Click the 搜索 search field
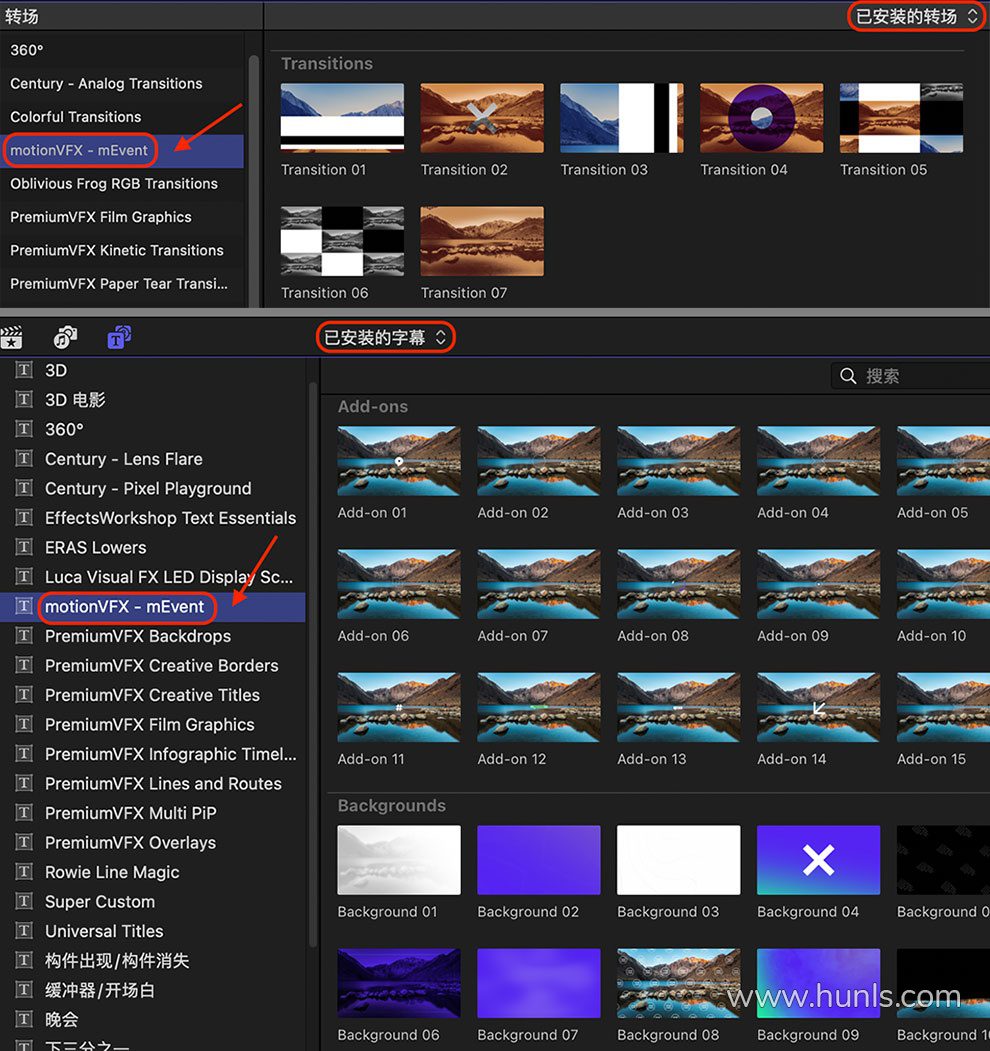This screenshot has width=990, height=1051. tap(910, 376)
